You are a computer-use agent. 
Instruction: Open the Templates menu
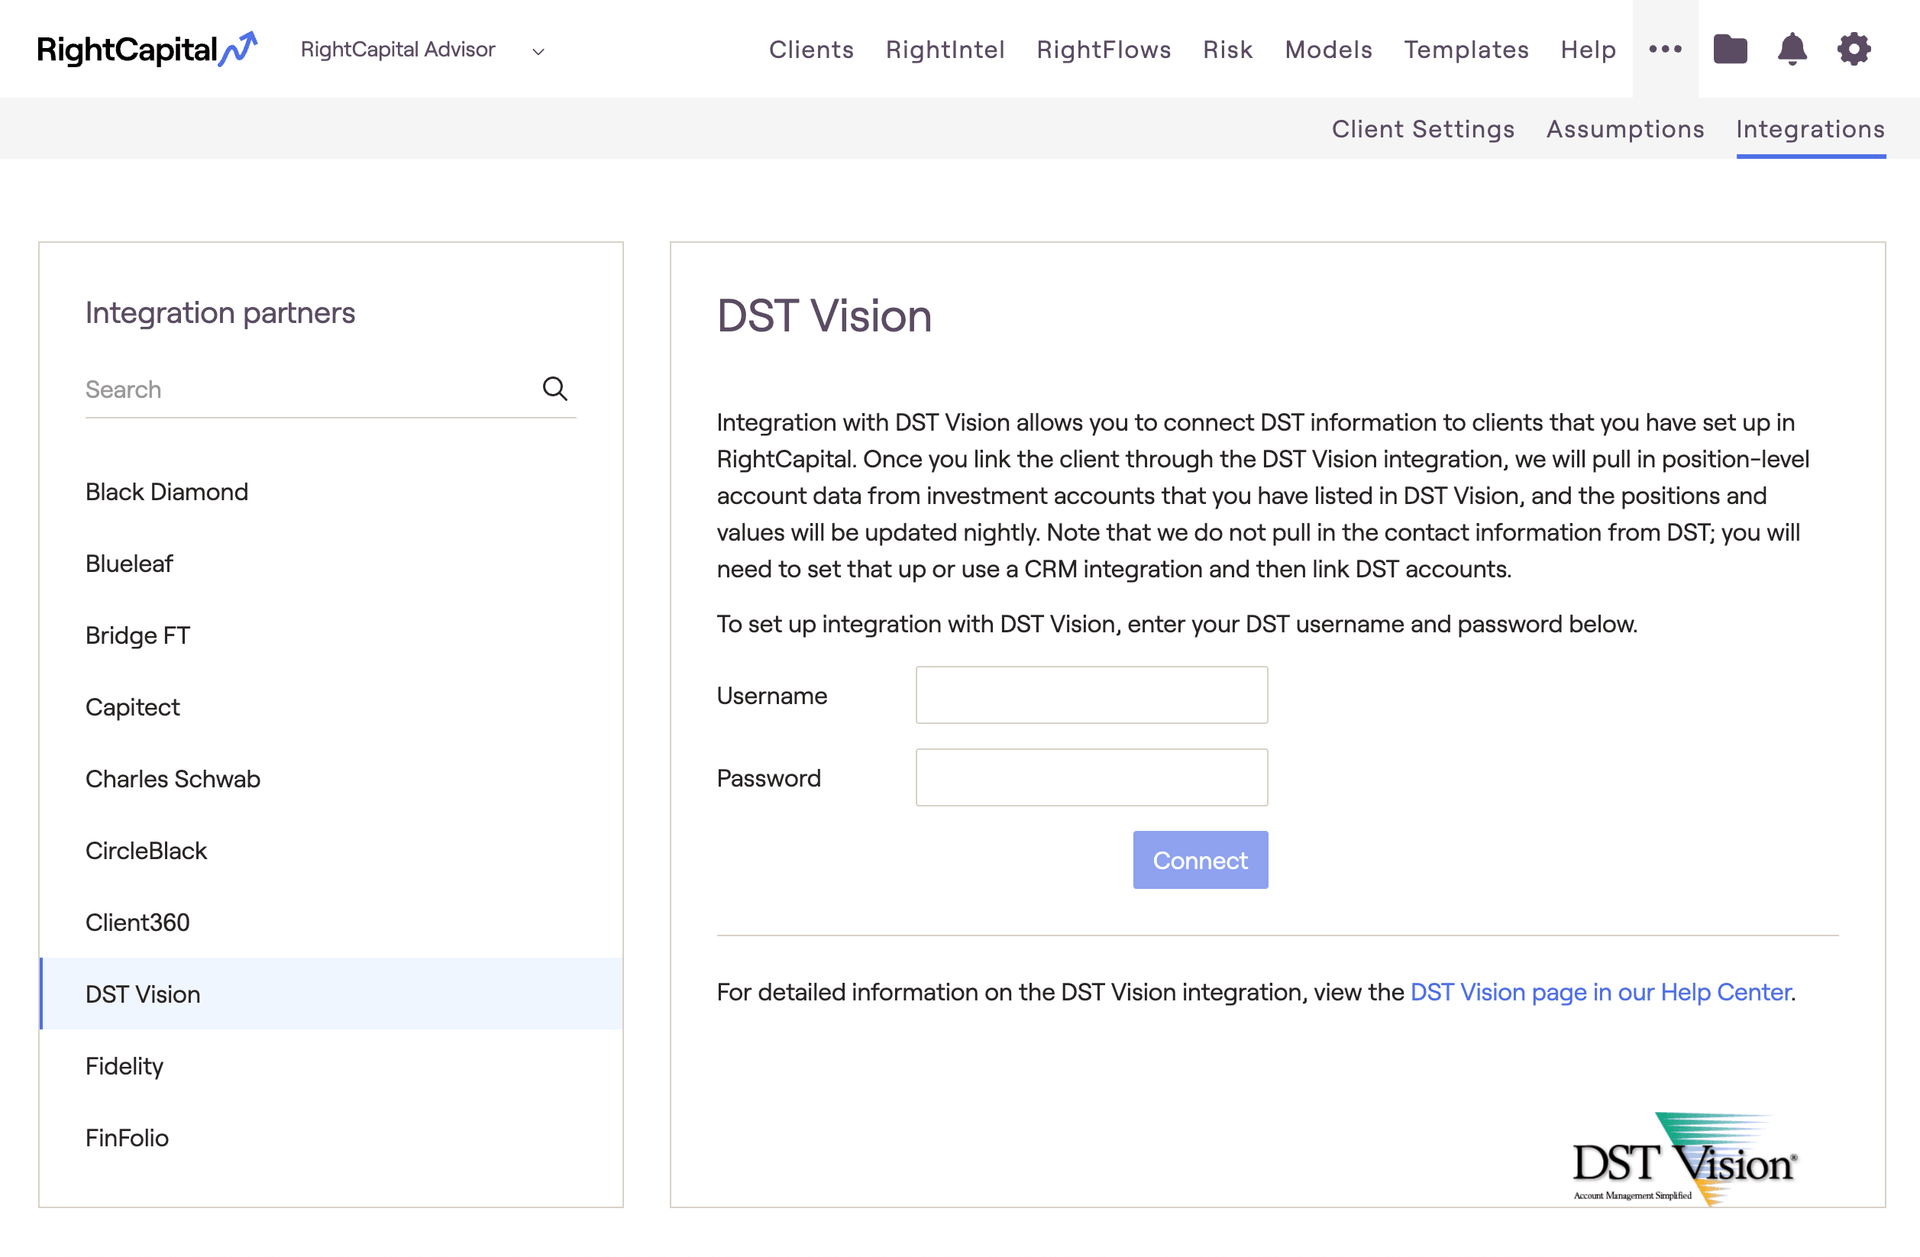pos(1466,49)
